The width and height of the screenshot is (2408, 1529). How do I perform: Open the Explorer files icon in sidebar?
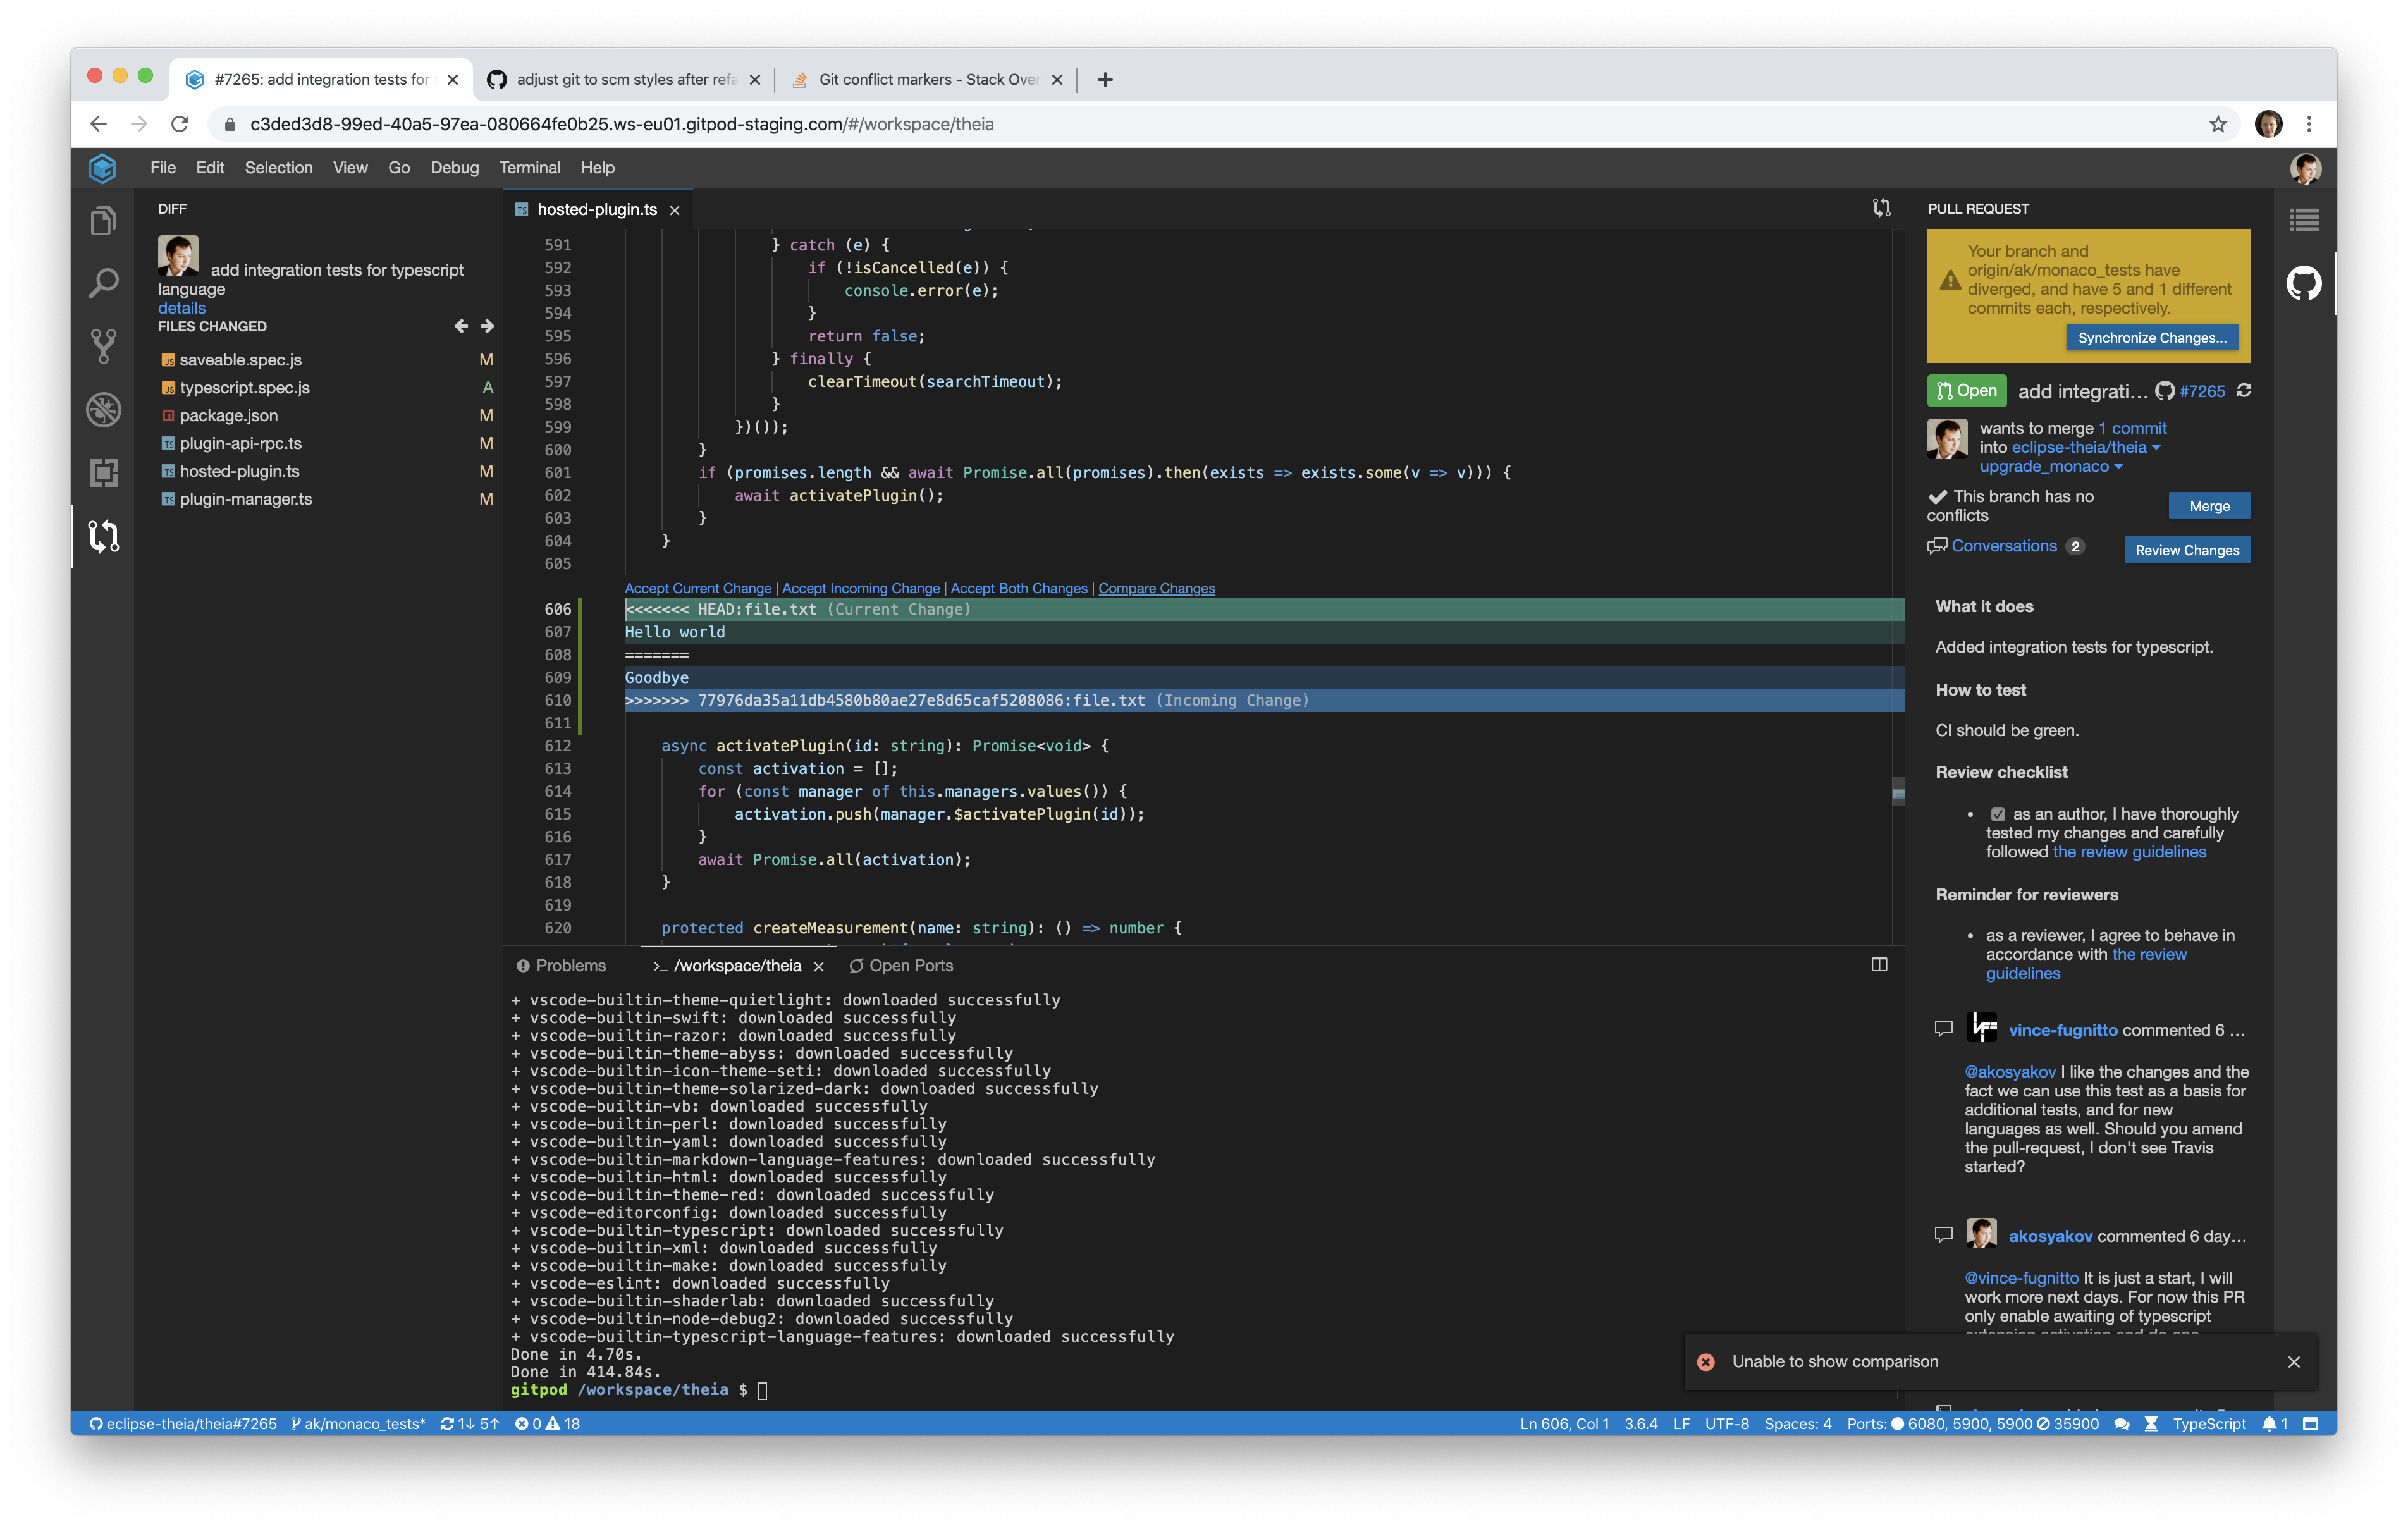(x=103, y=221)
